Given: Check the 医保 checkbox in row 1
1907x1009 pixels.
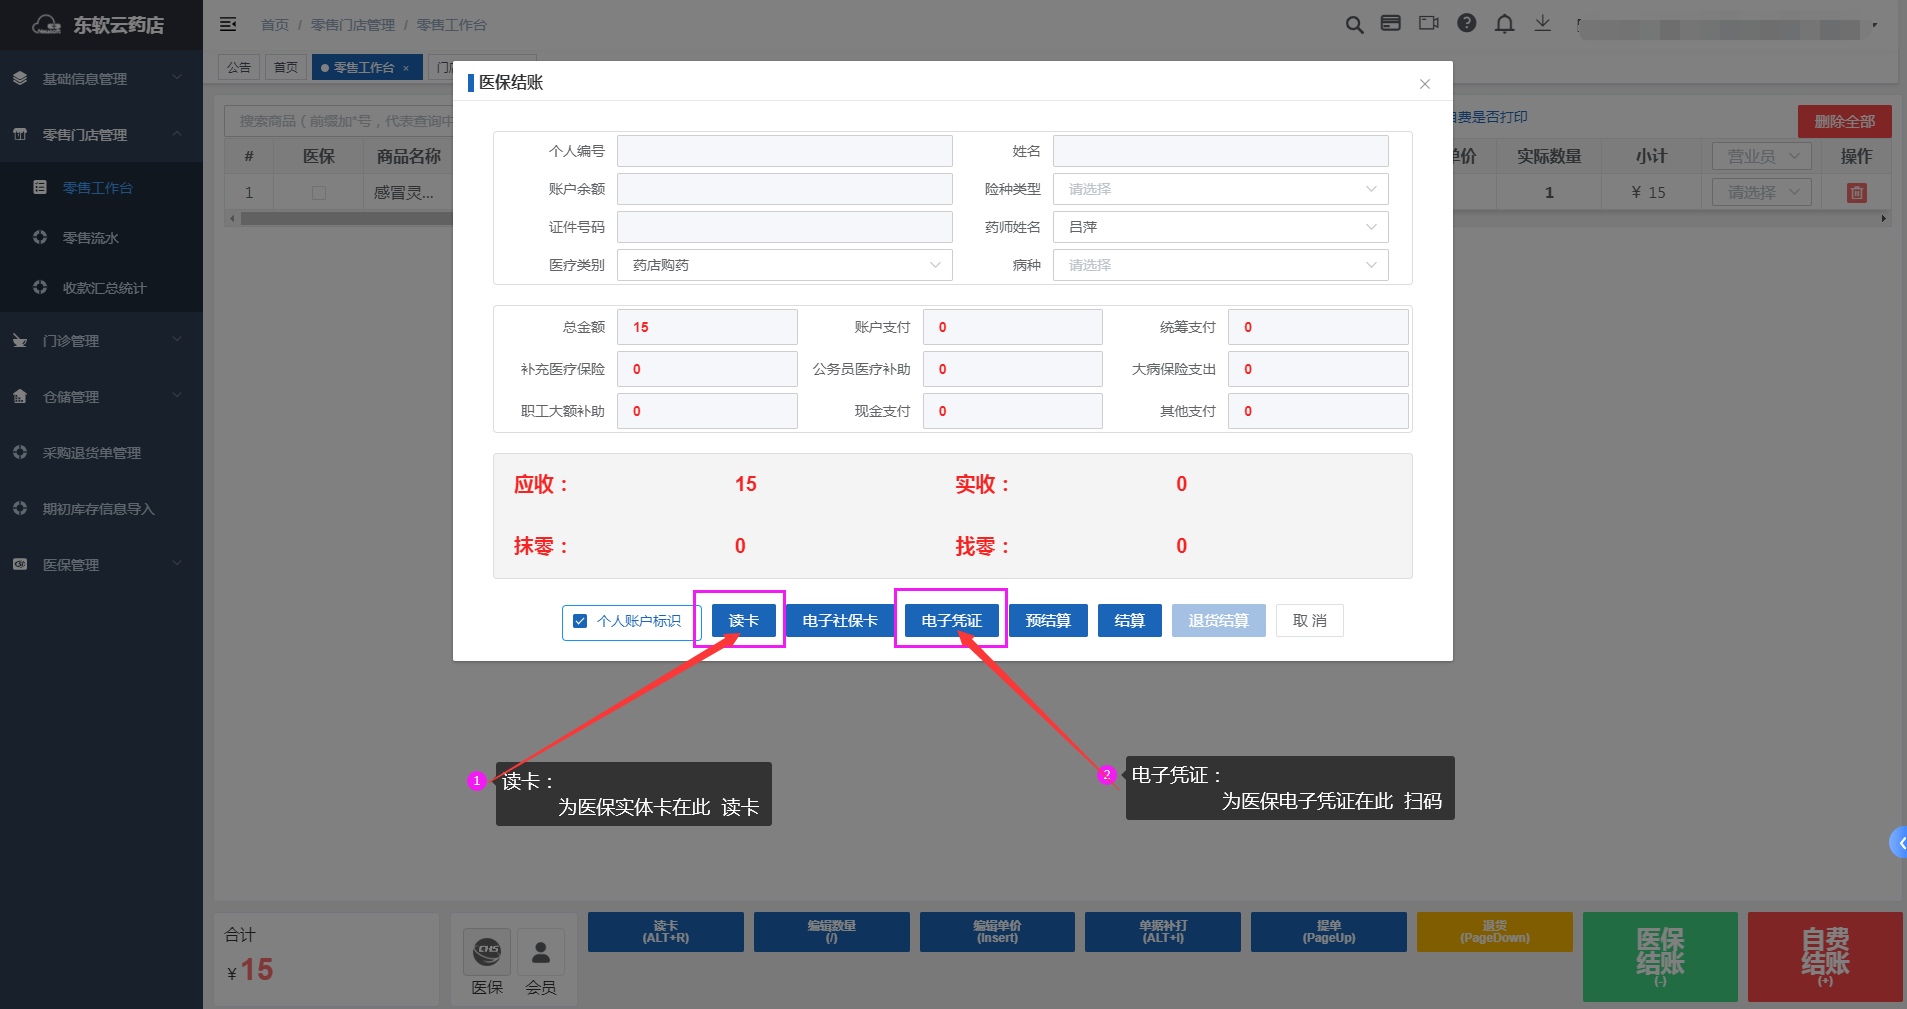Looking at the screenshot, I should (x=319, y=193).
